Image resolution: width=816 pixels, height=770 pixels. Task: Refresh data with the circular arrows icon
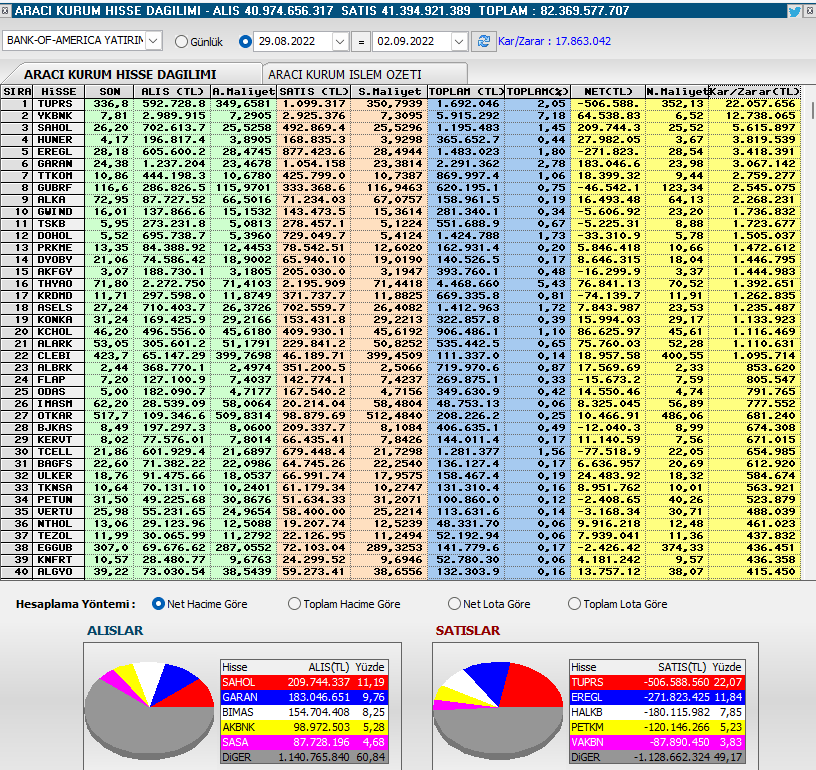[x=483, y=41]
